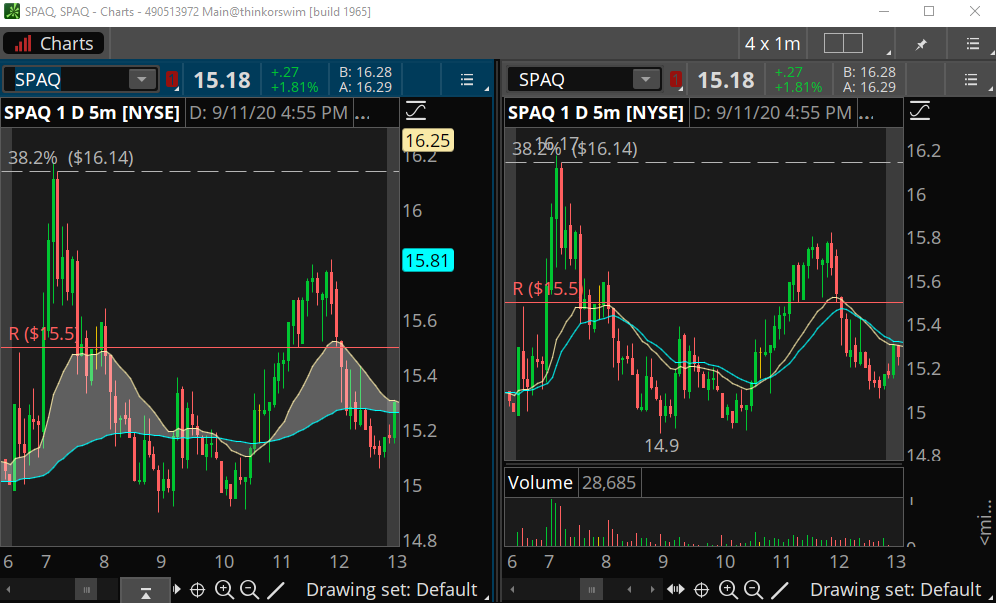Click the 16.17 high price label

click(x=557, y=142)
